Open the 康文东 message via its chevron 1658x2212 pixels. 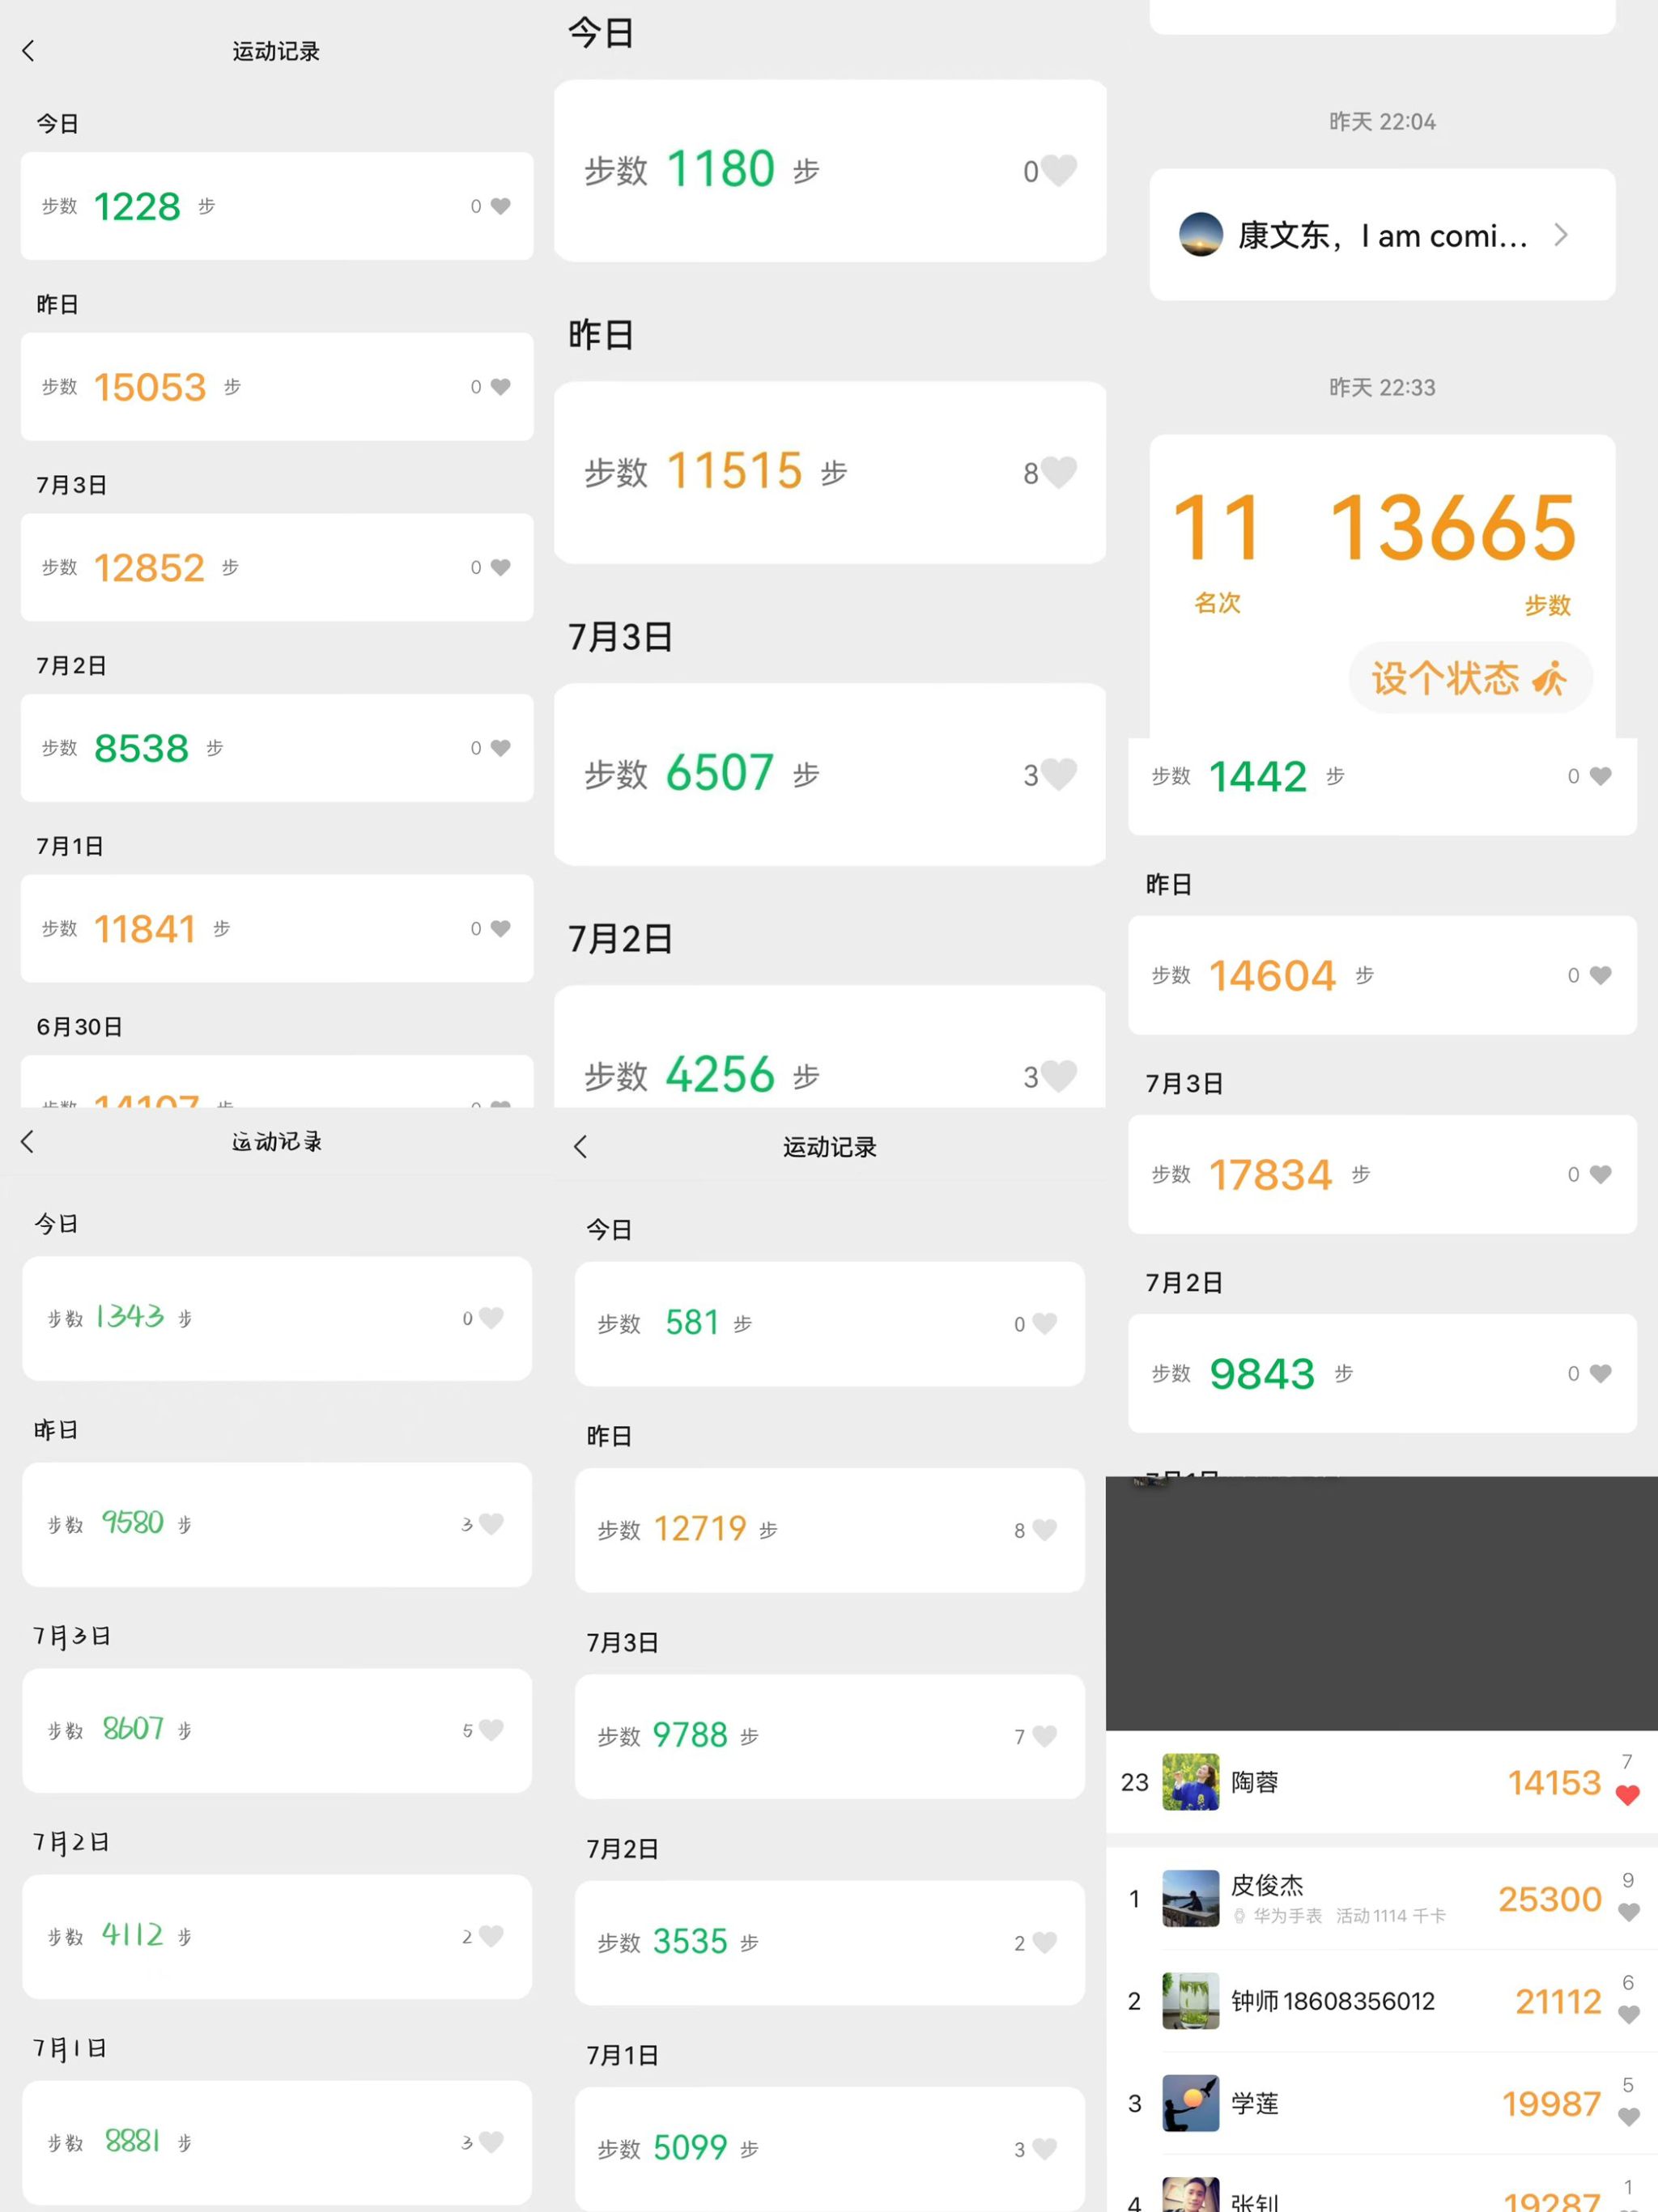click(x=1561, y=235)
